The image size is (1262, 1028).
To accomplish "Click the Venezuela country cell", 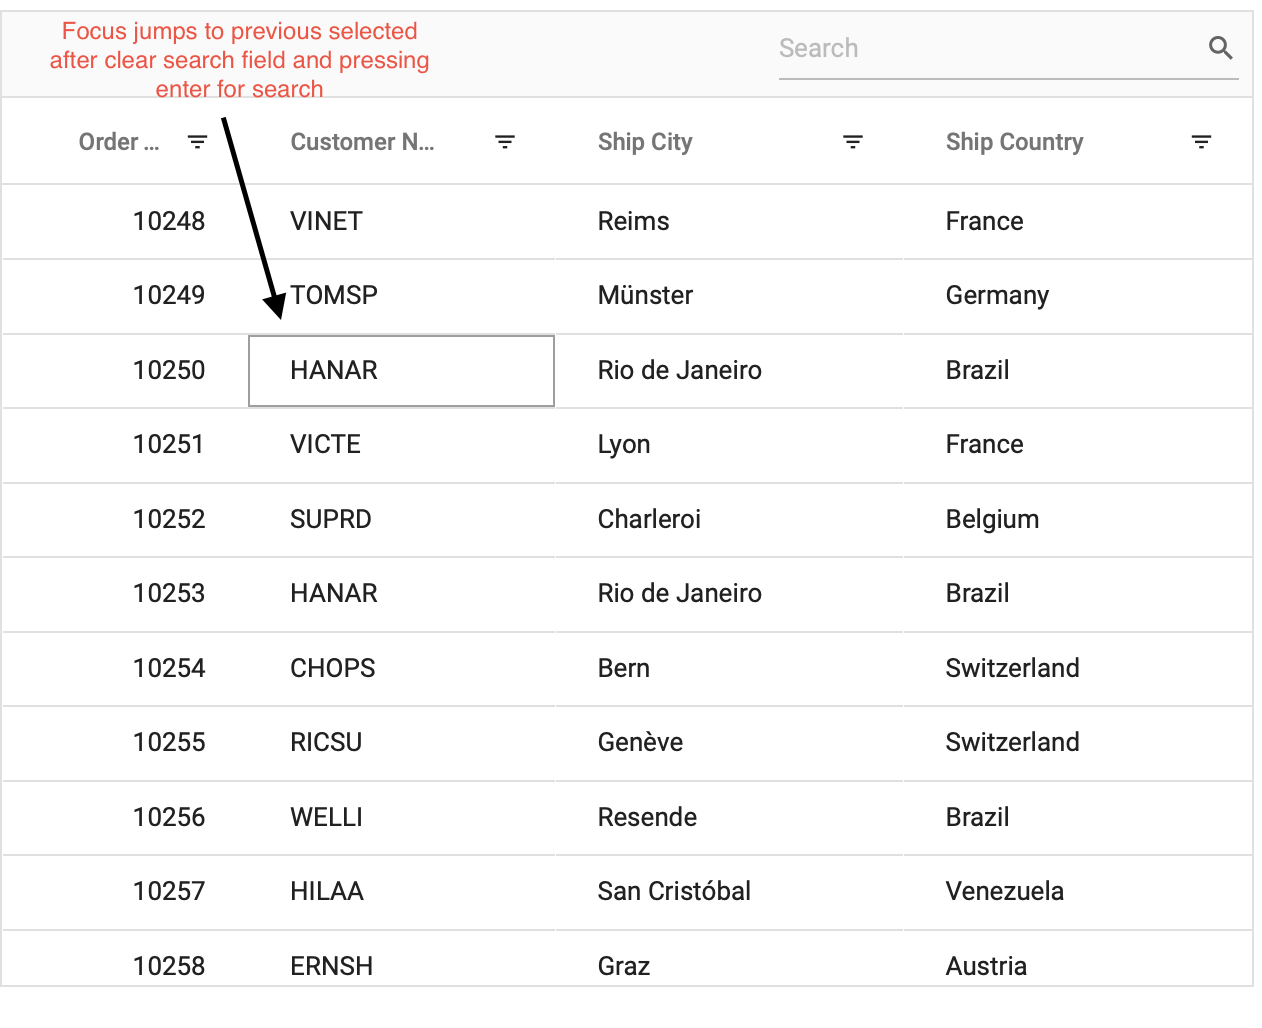I will pyautogui.click(x=1004, y=891).
